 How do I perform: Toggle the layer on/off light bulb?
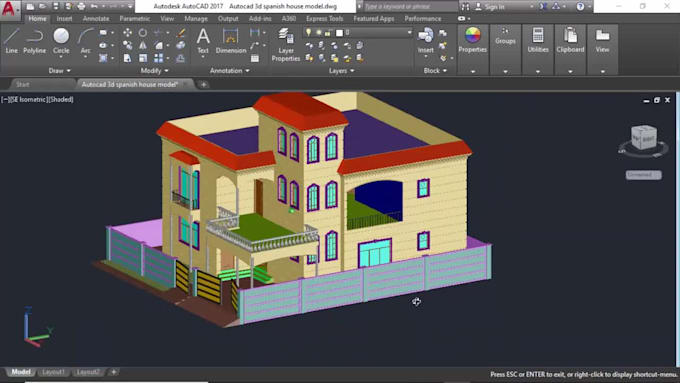(x=308, y=33)
